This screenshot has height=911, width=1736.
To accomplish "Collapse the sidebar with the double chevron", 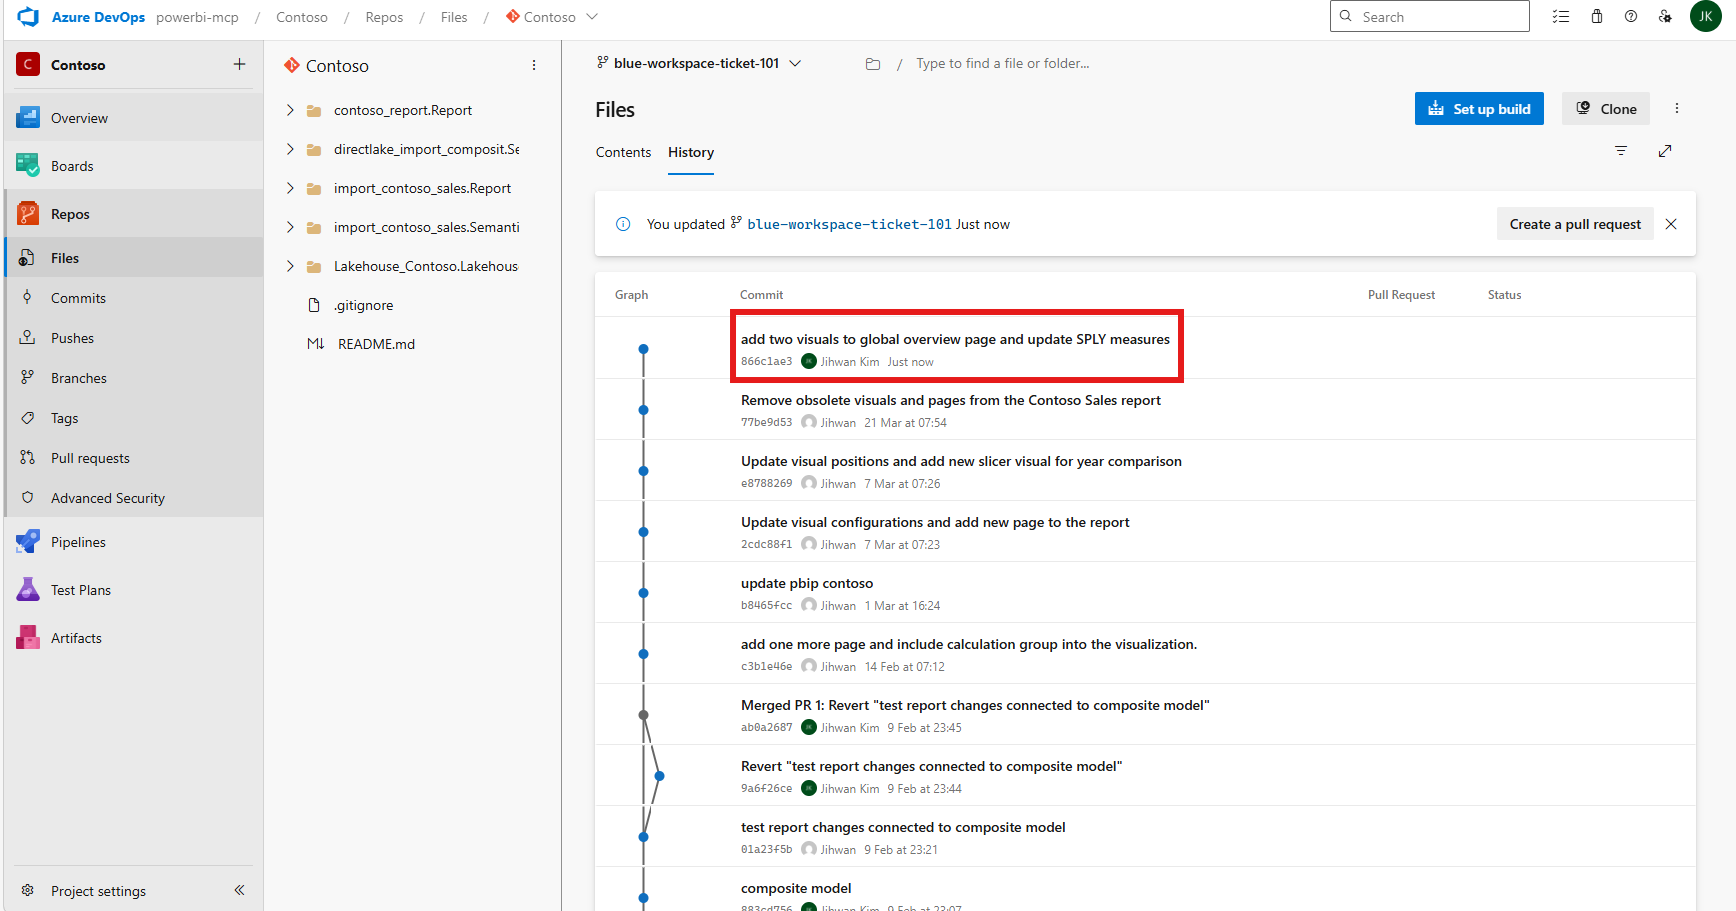I will point(239,890).
